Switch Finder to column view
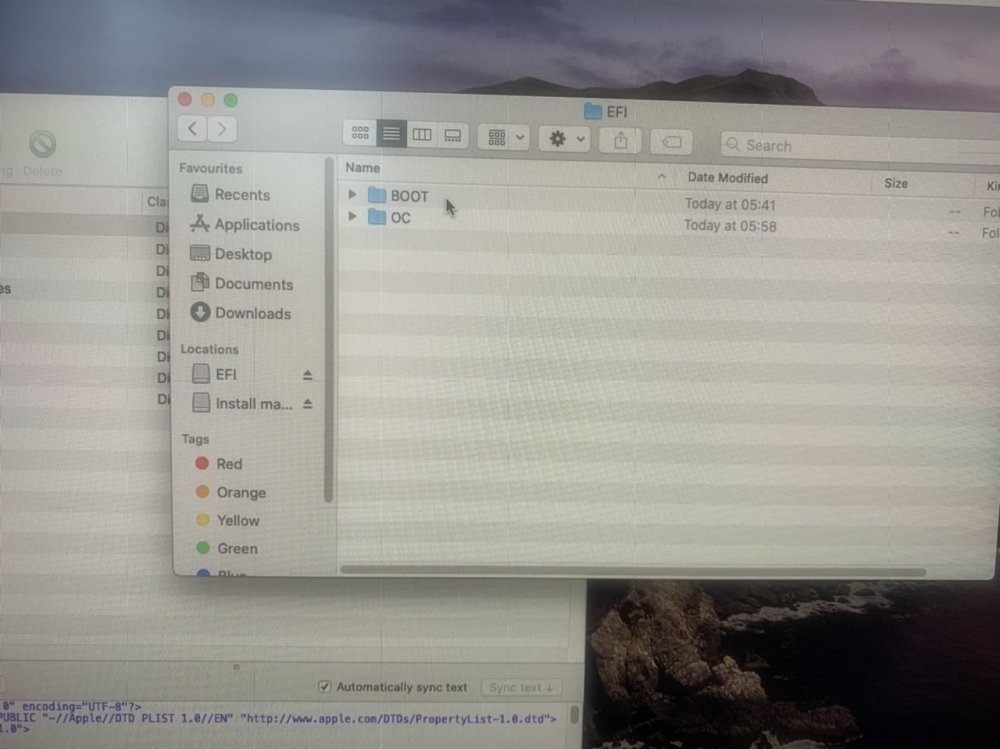 click(422, 135)
